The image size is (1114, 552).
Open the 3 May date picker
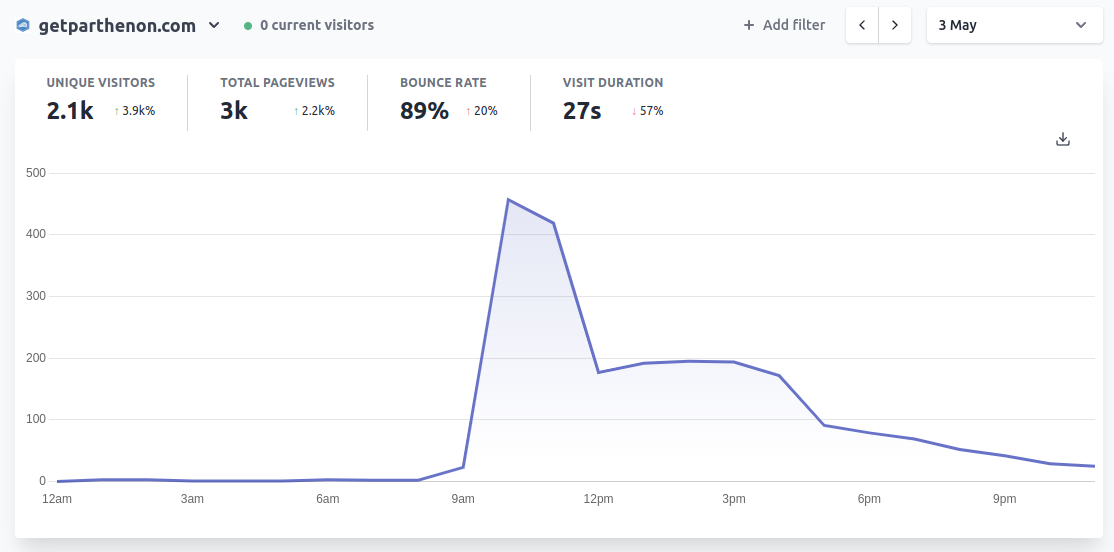tap(1015, 26)
